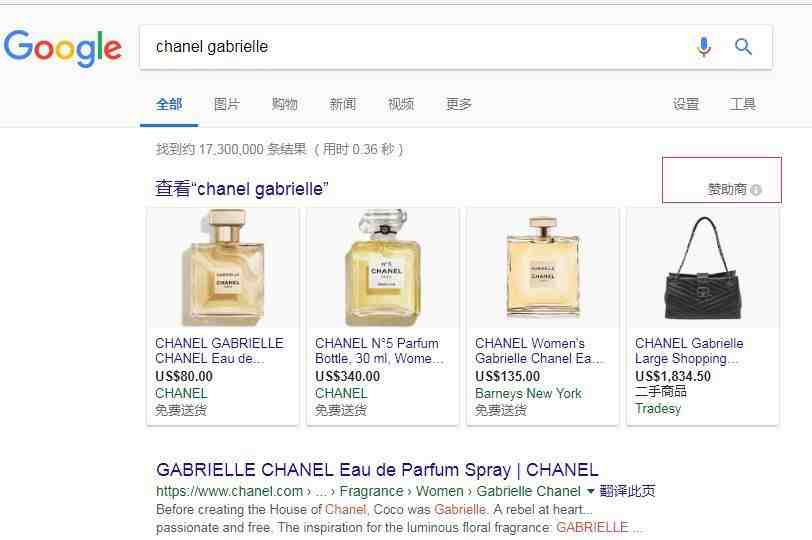Switch to the 图片 tab
The width and height of the screenshot is (812, 540).
point(227,104)
